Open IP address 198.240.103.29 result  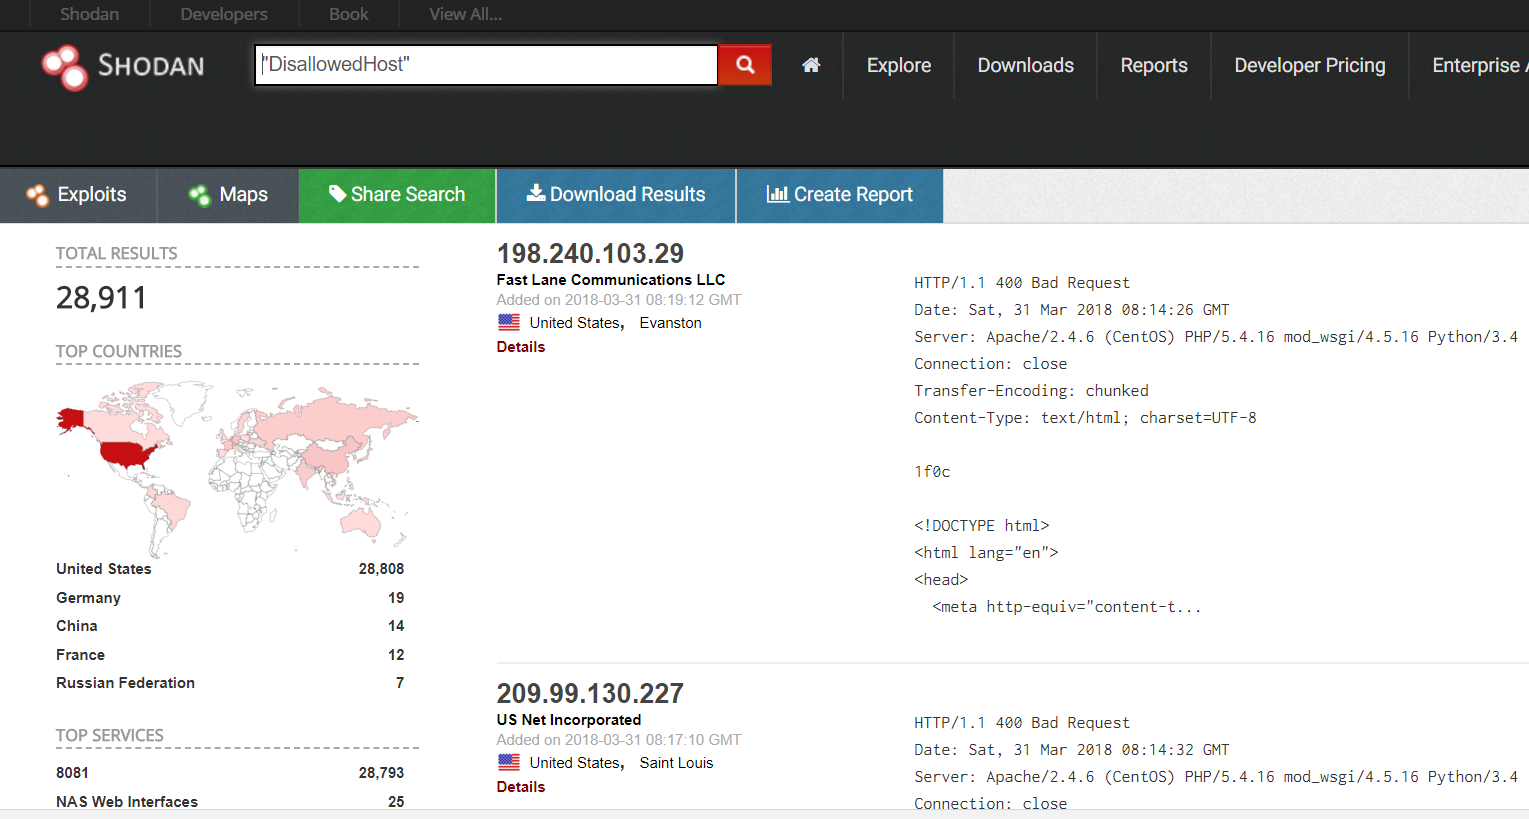click(590, 254)
